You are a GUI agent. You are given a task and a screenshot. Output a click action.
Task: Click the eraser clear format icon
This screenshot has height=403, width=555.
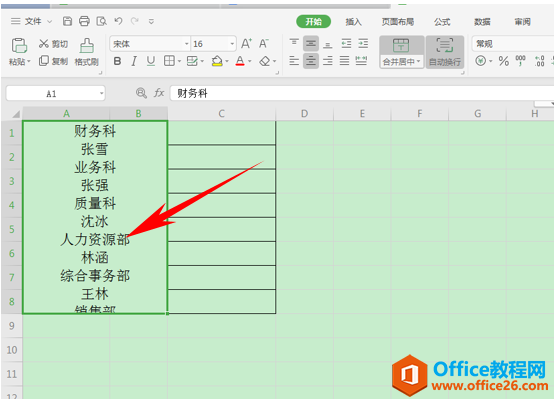[264, 62]
